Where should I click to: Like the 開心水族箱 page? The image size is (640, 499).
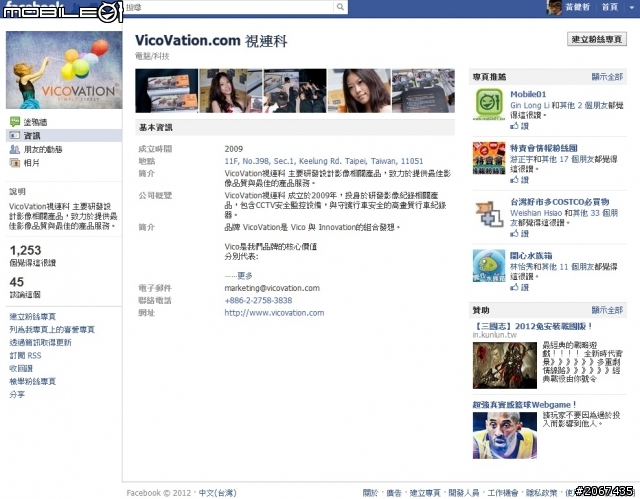(x=519, y=288)
